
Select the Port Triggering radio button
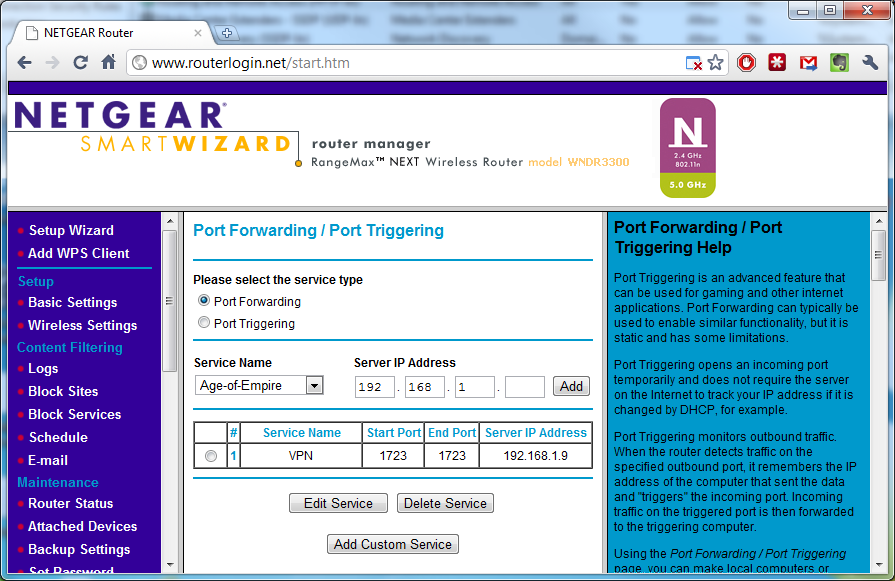coord(204,322)
